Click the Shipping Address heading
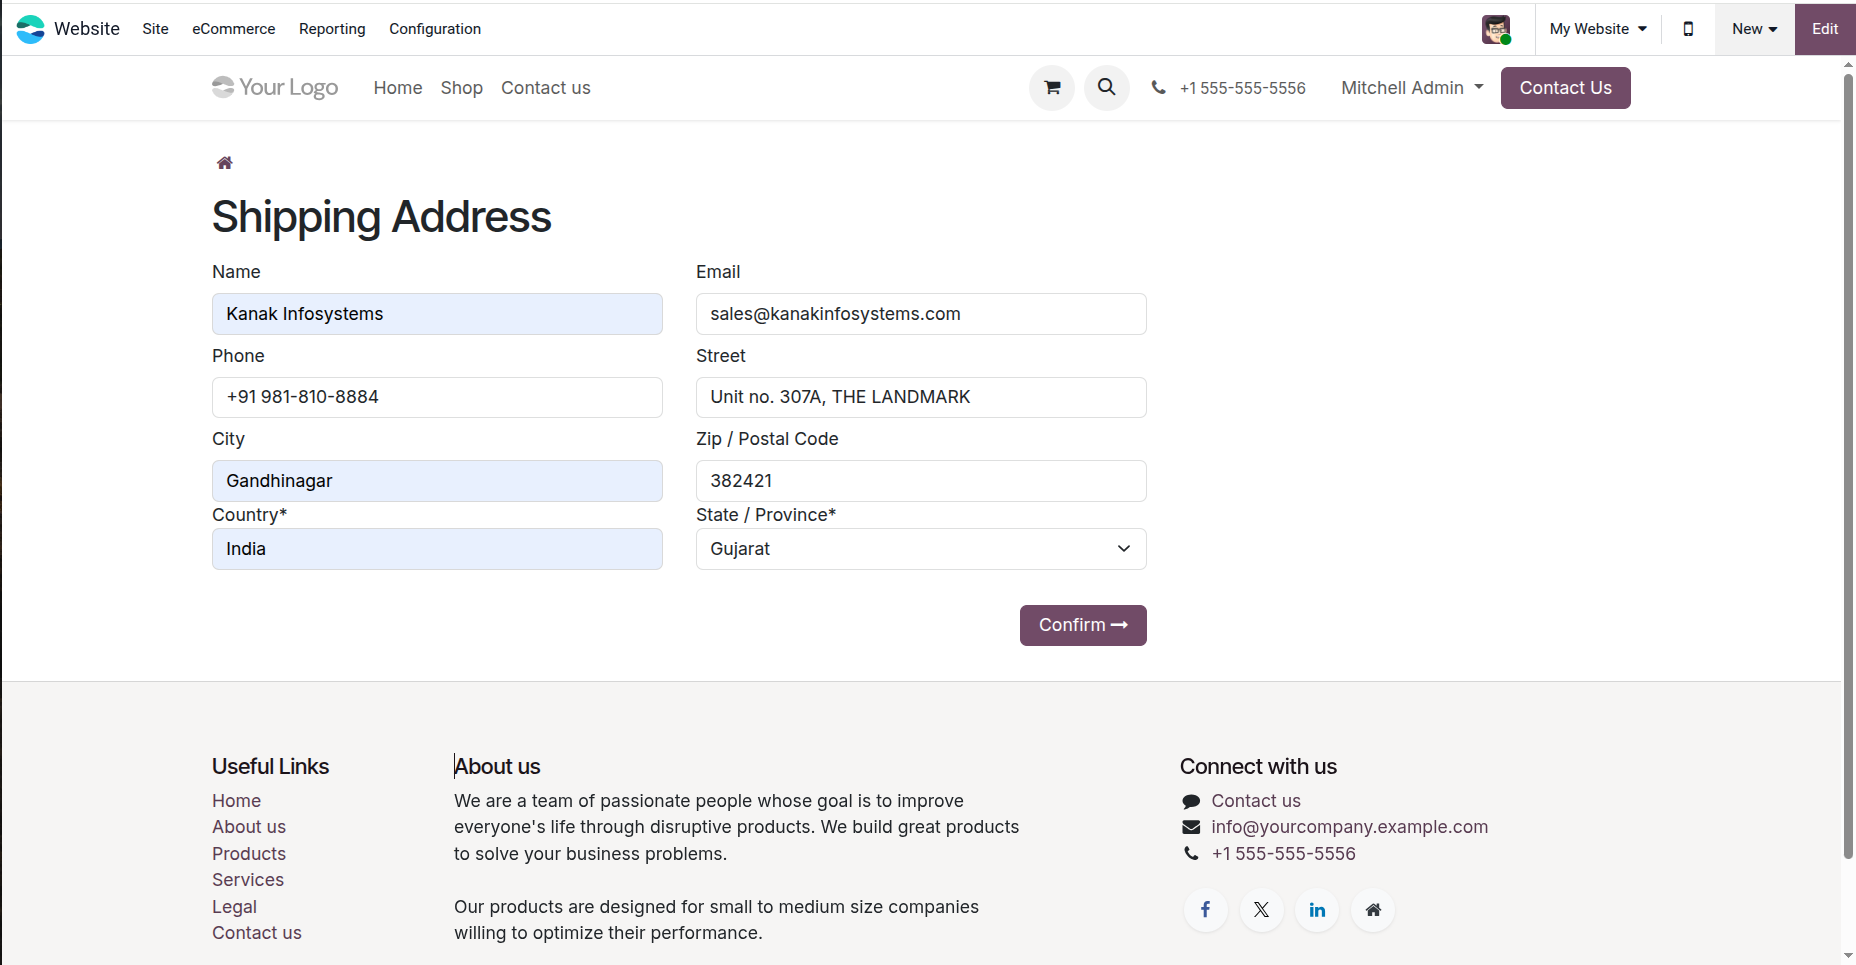Viewport: 1856px width, 965px height. pos(381,217)
